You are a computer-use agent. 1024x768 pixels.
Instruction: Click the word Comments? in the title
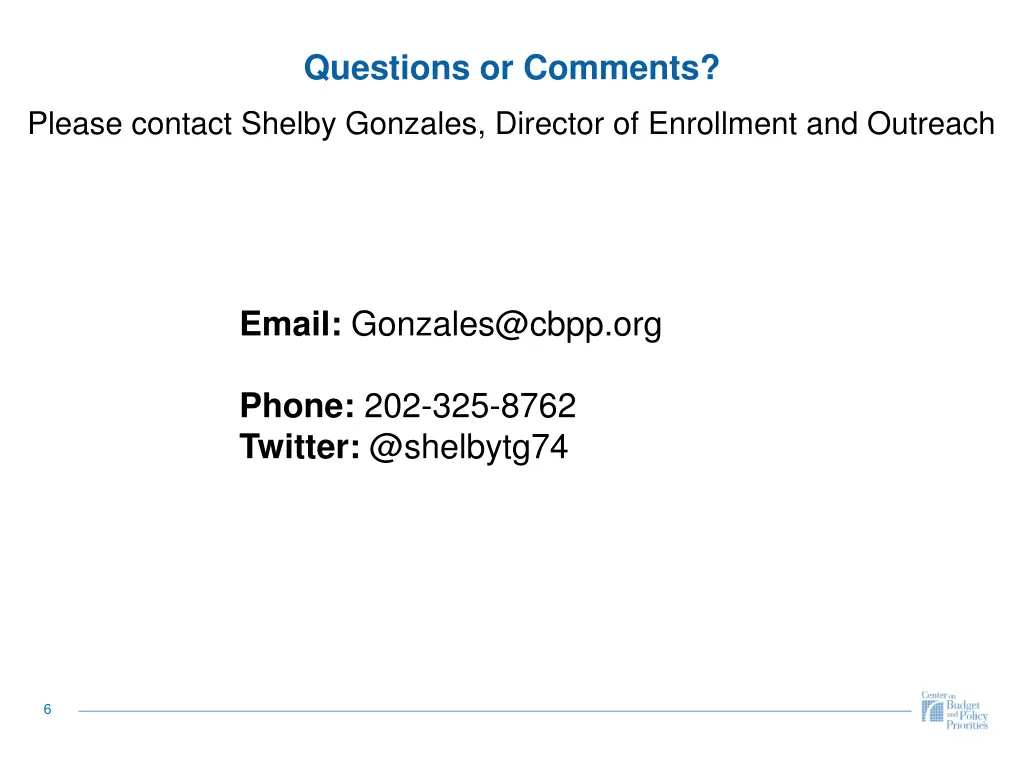click(x=621, y=68)
